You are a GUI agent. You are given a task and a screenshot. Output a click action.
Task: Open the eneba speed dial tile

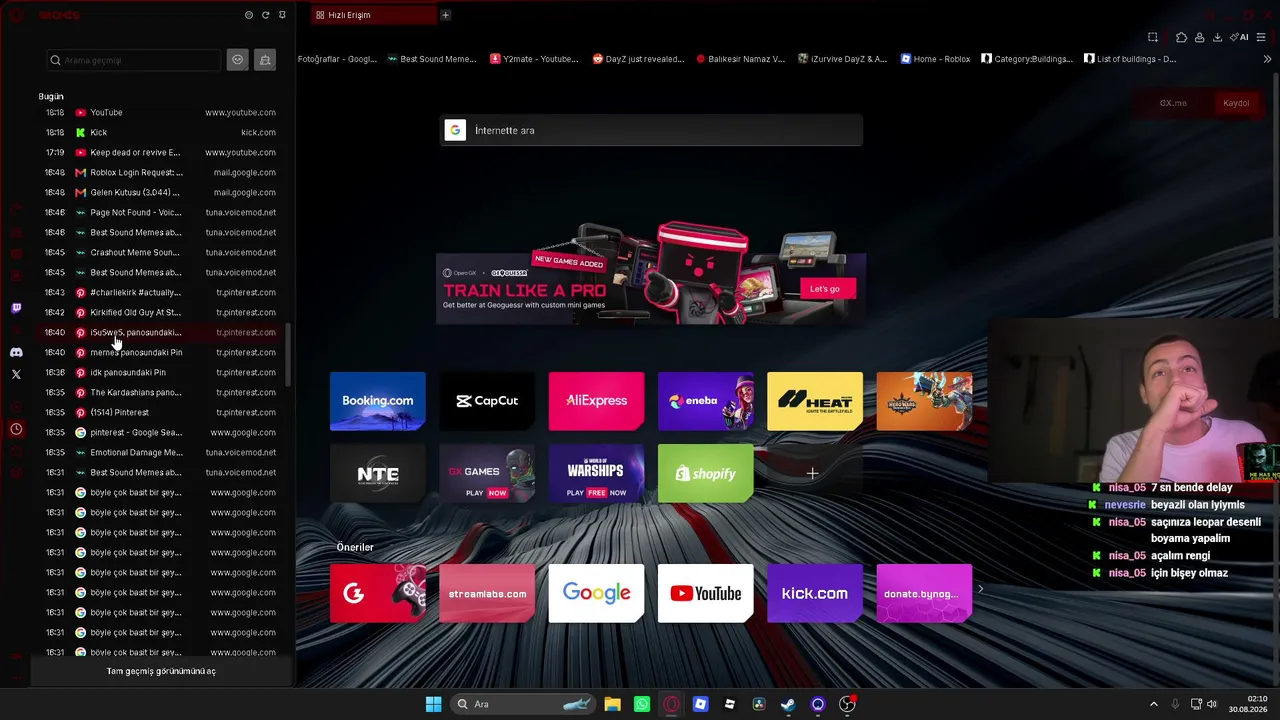(705, 401)
